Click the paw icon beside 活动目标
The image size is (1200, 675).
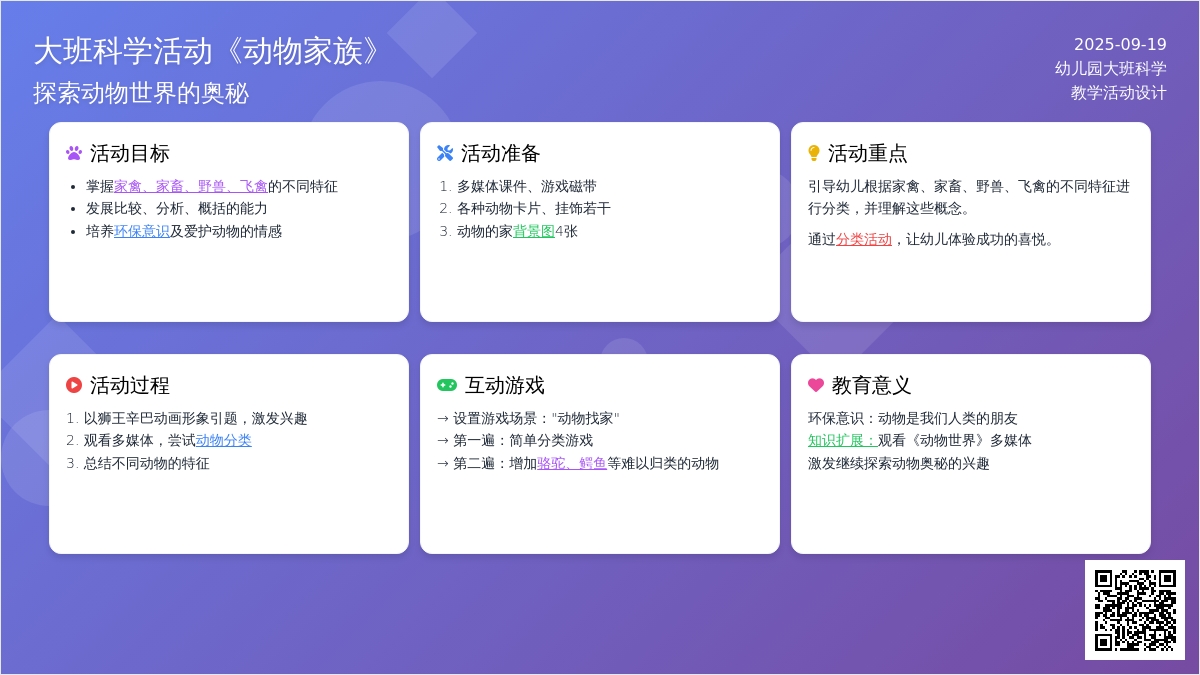tap(74, 153)
